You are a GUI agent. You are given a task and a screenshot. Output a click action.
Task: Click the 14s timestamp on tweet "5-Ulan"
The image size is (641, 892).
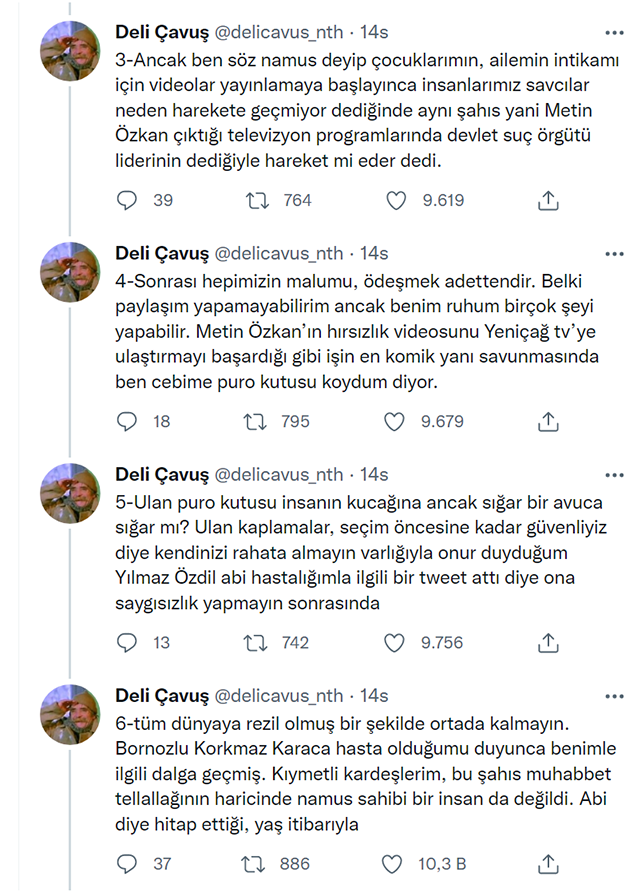point(374,474)
